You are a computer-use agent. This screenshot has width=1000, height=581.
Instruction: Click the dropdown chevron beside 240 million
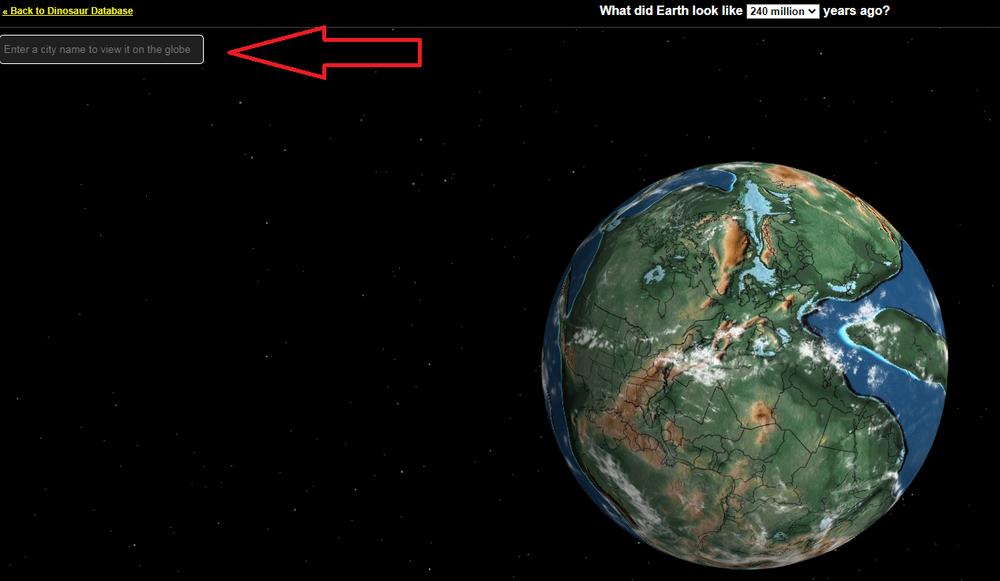point(812,11)
